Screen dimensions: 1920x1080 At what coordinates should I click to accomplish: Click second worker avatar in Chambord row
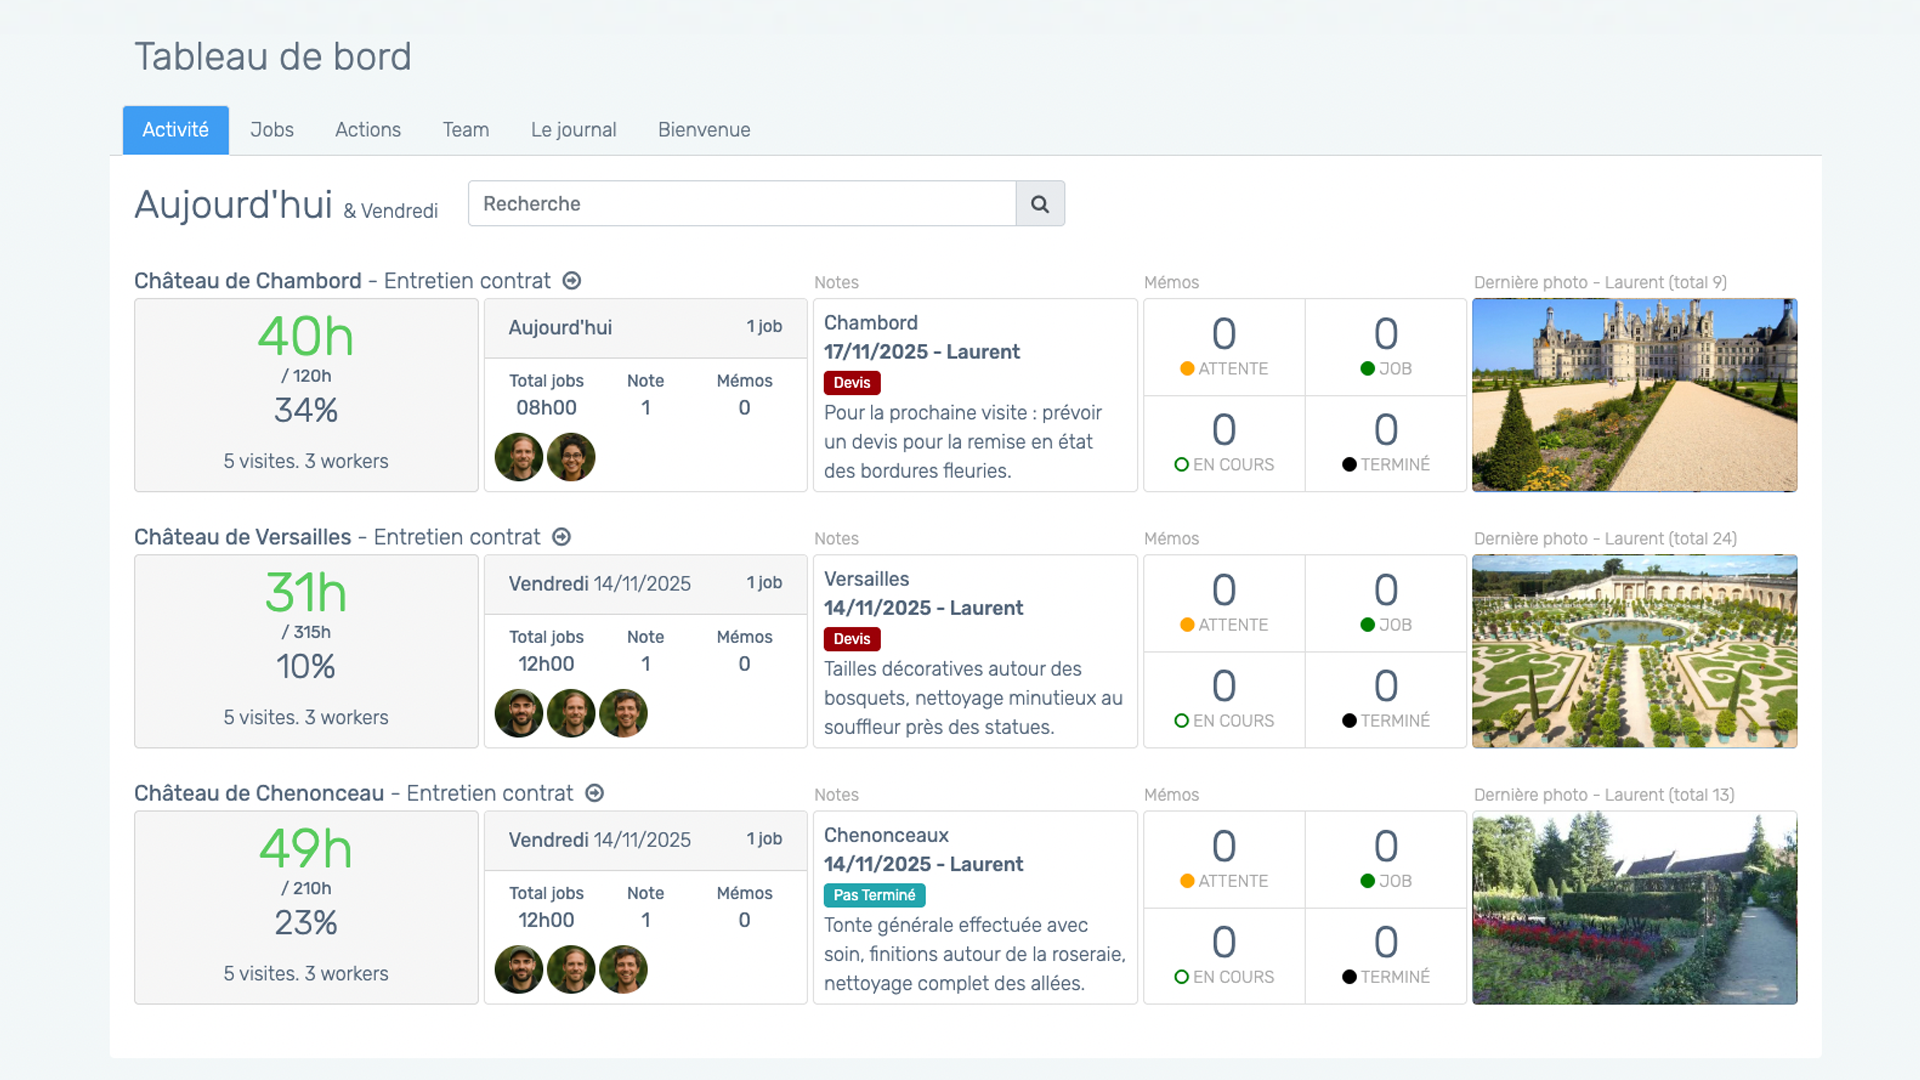(x=571, y=457)
